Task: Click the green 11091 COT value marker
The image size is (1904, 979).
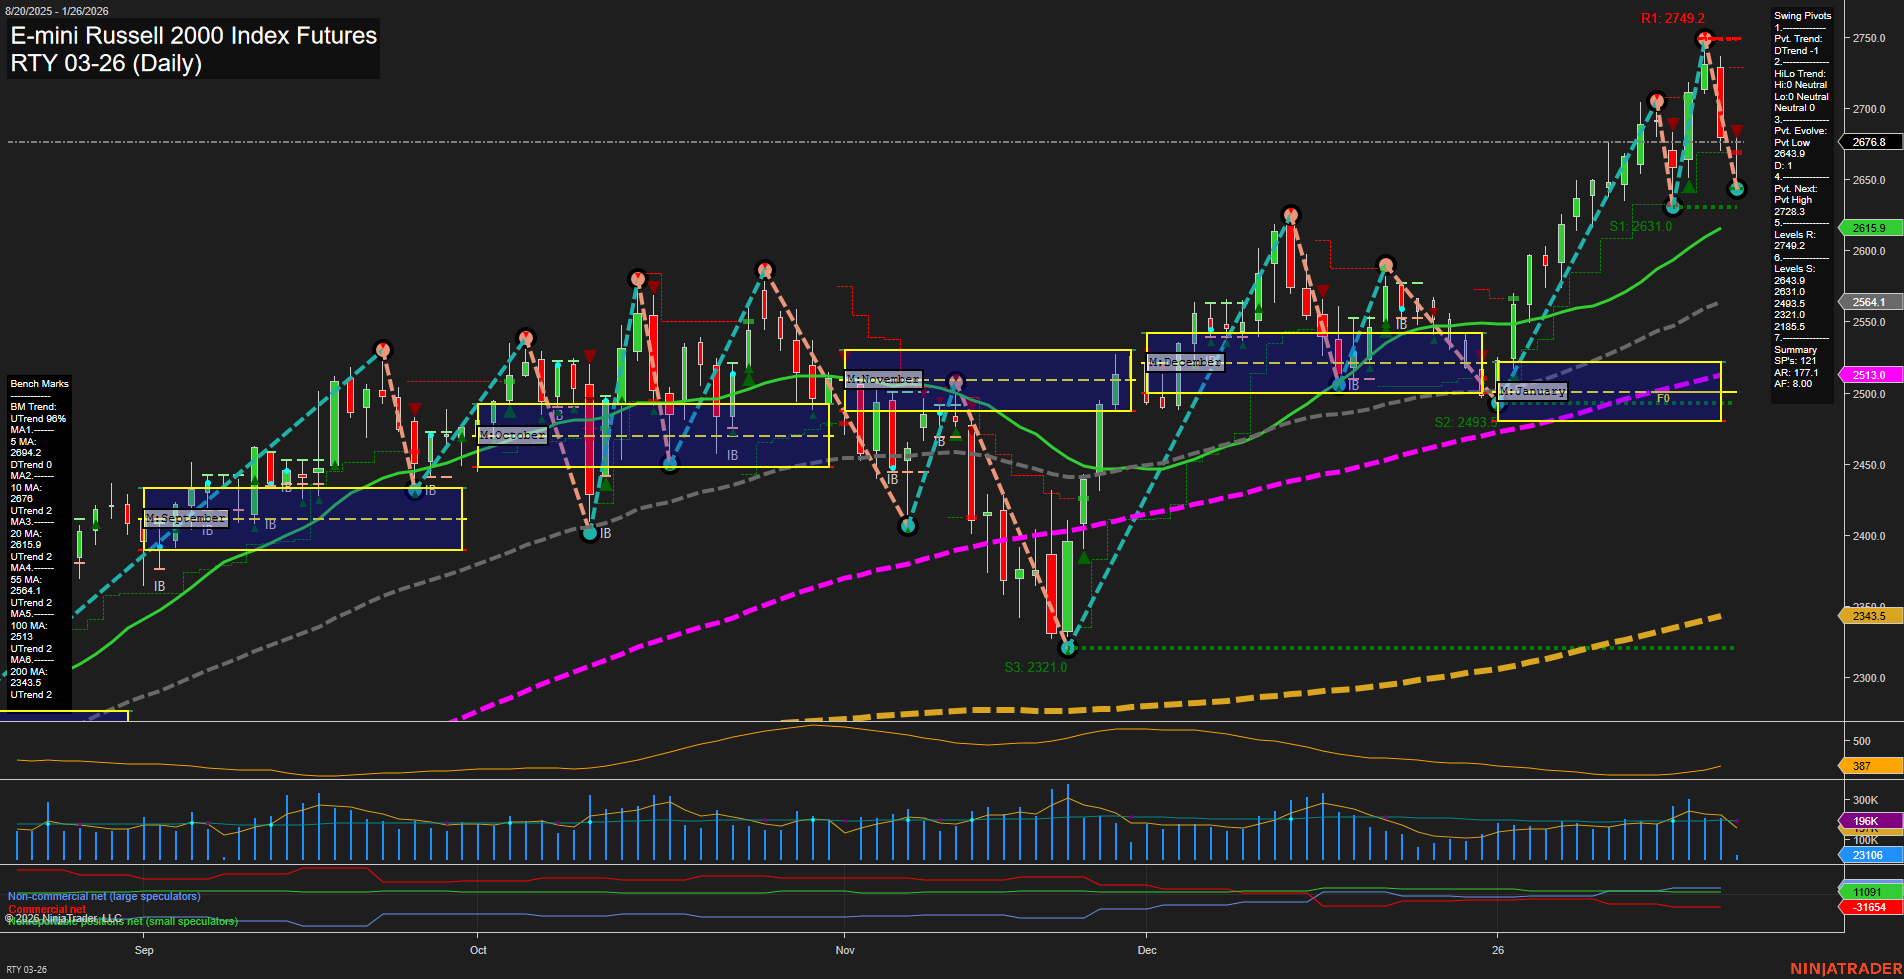Action: click(1868, 889)
